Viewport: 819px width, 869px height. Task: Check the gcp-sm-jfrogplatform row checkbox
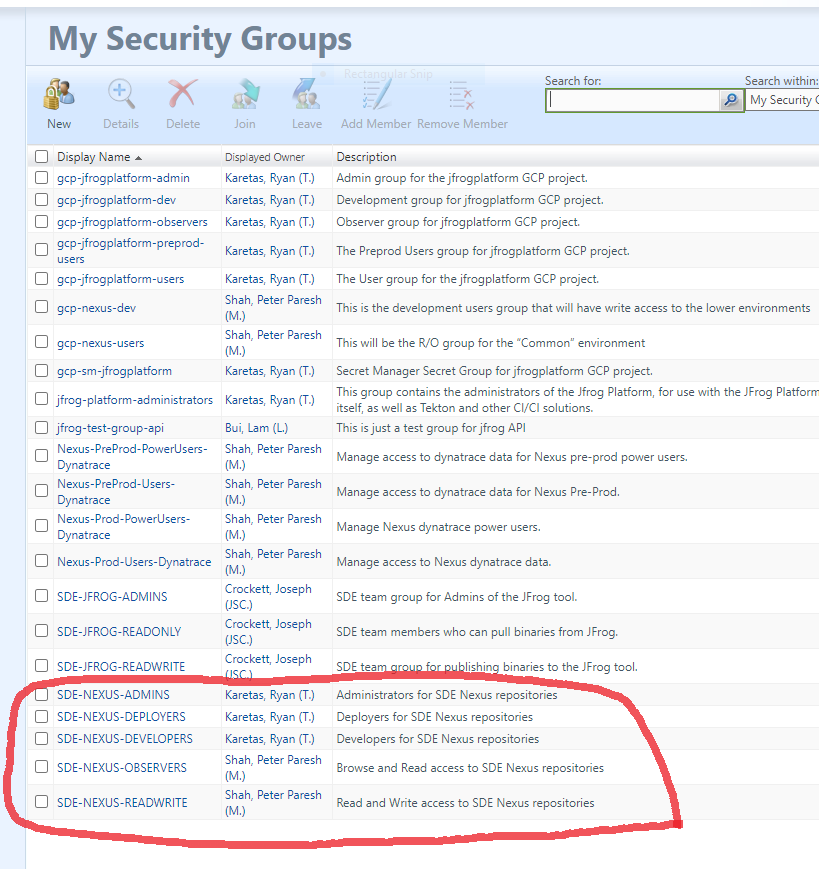[42, 370]
